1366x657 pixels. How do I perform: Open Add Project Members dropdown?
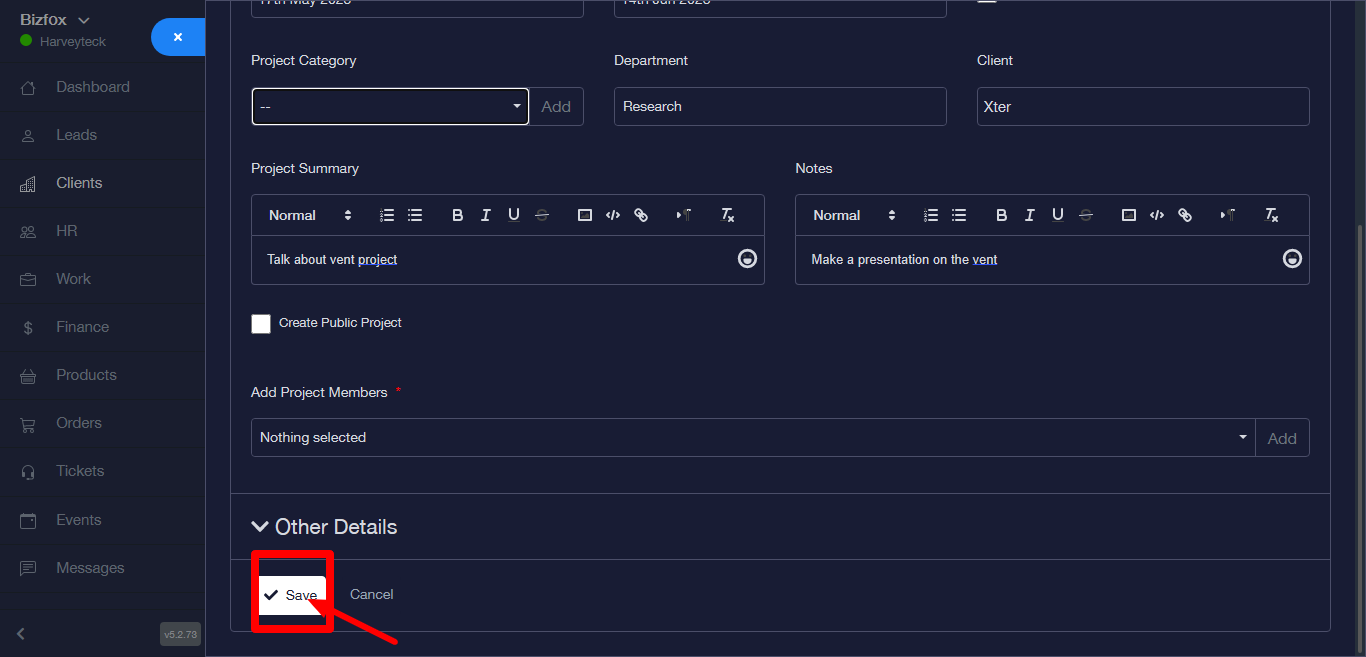[x=752, y=437]
